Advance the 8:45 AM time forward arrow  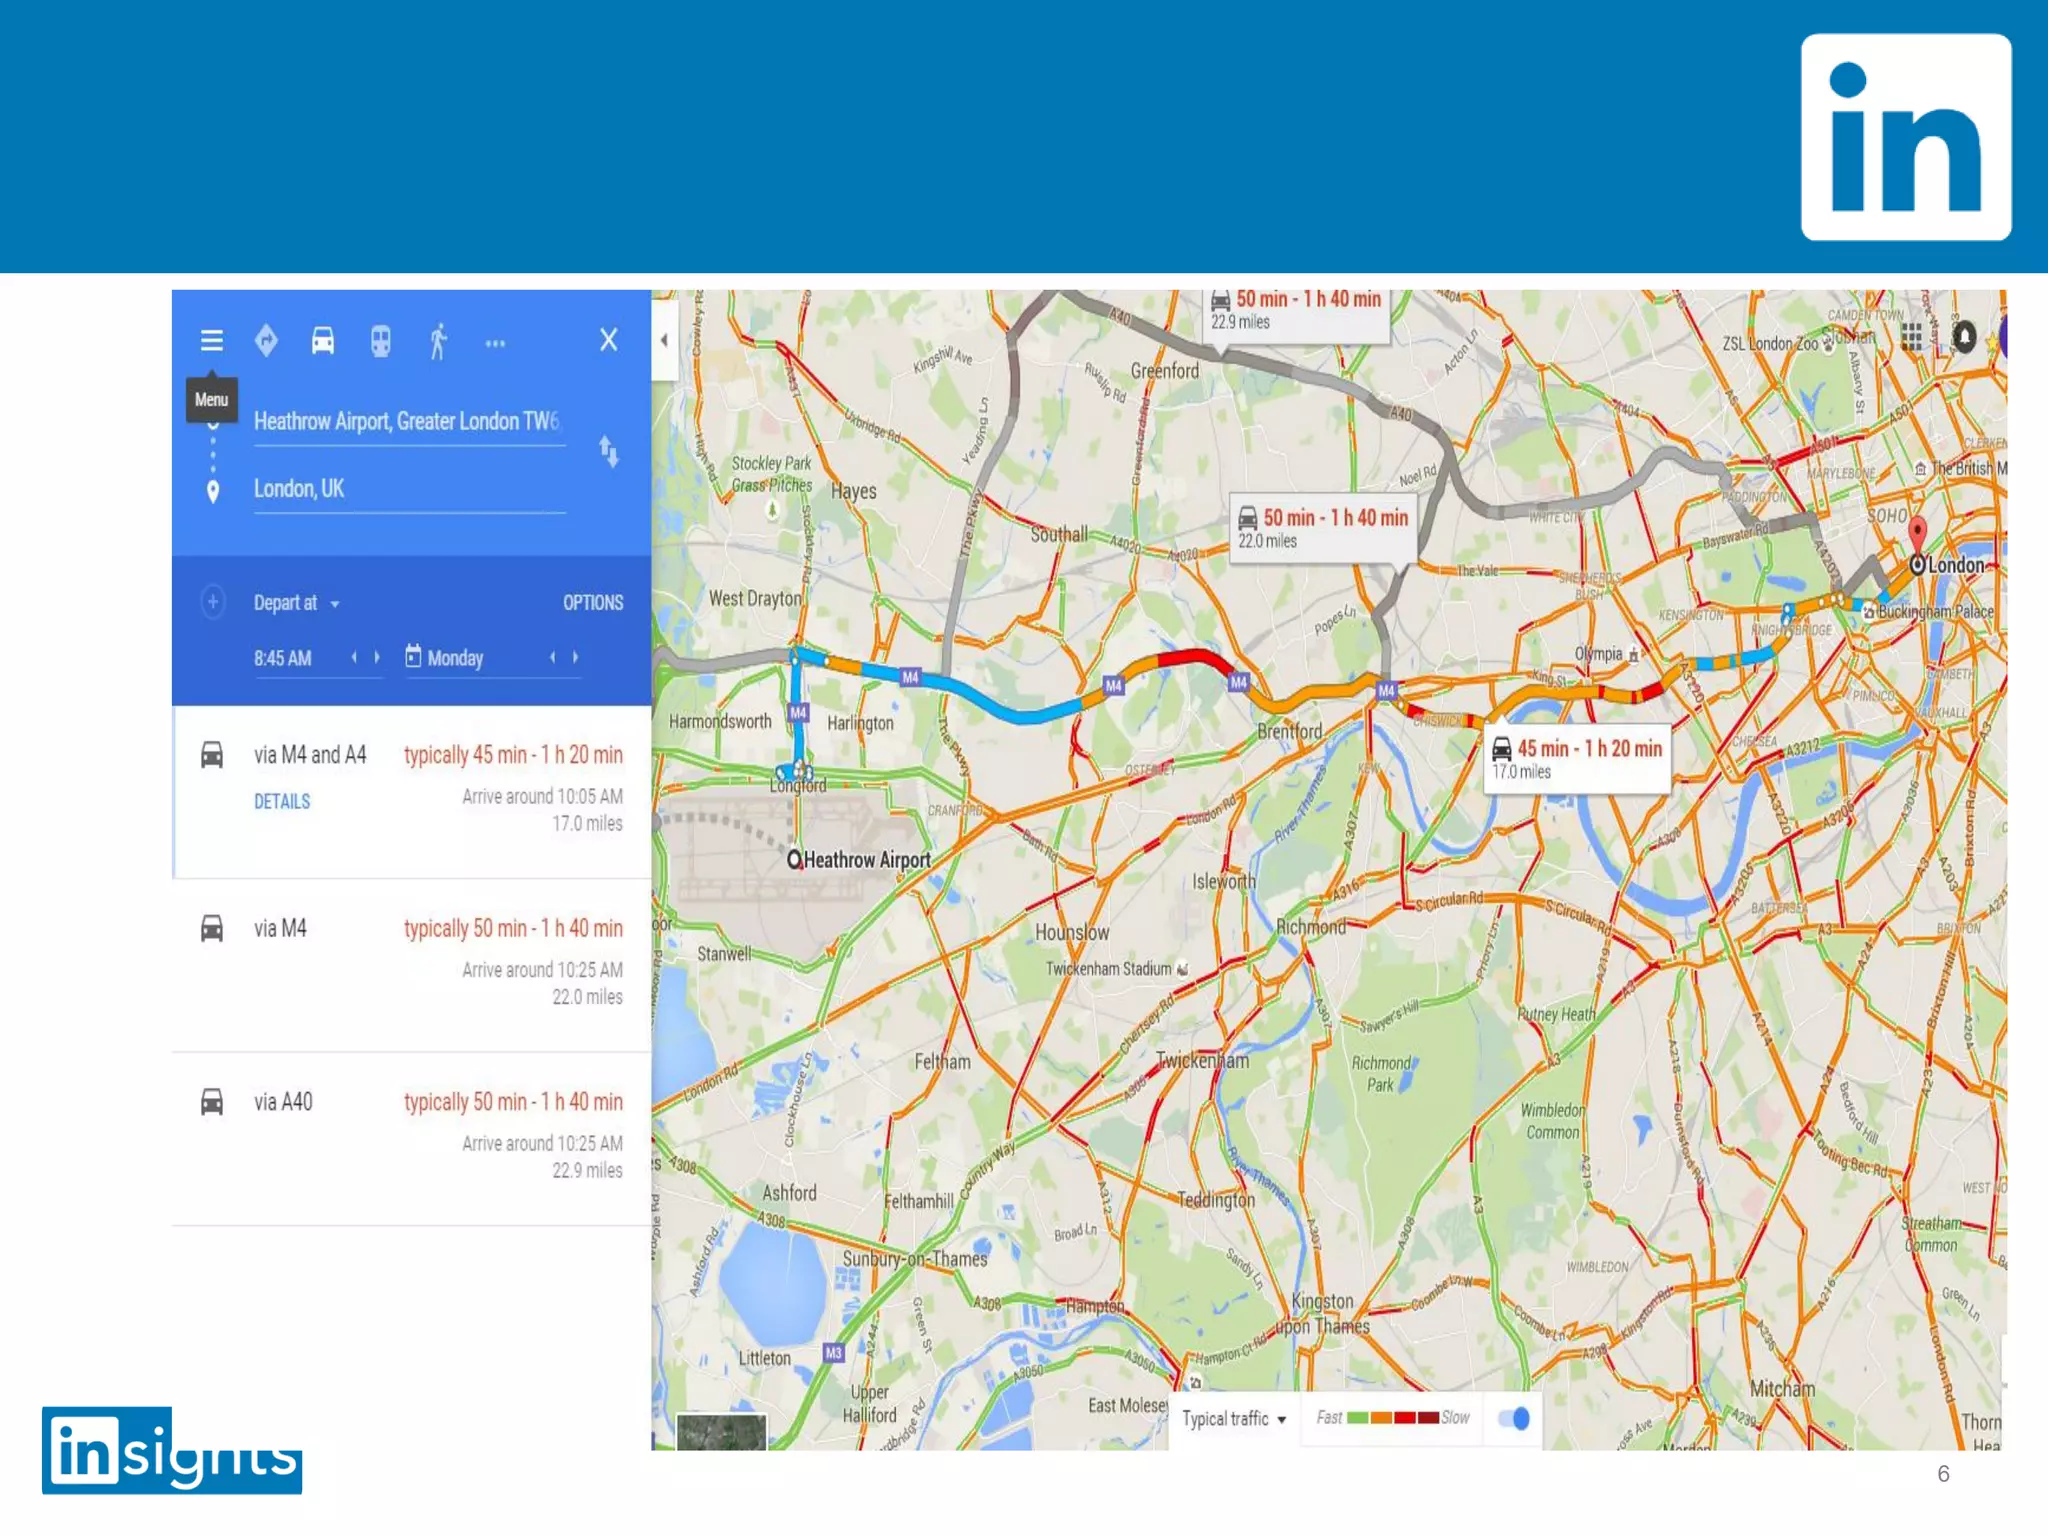tap(377, 657)
